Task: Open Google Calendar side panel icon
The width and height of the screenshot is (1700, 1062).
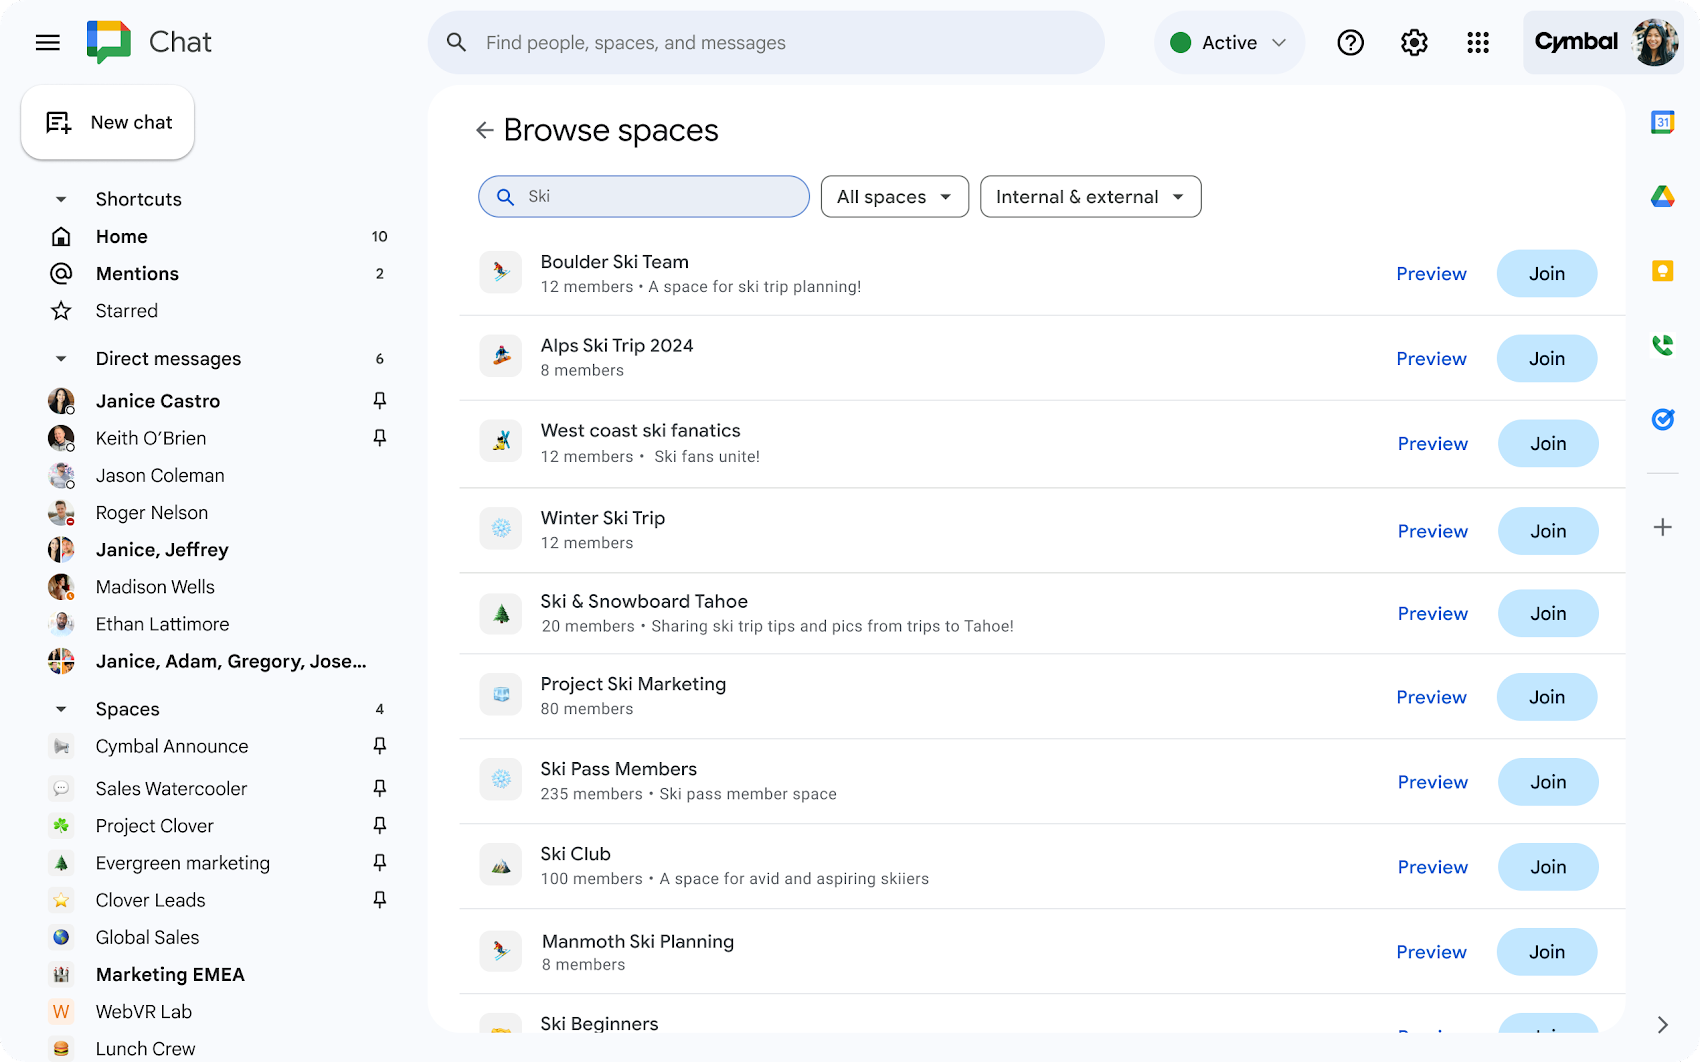Action: click(x=1662, y=122)
